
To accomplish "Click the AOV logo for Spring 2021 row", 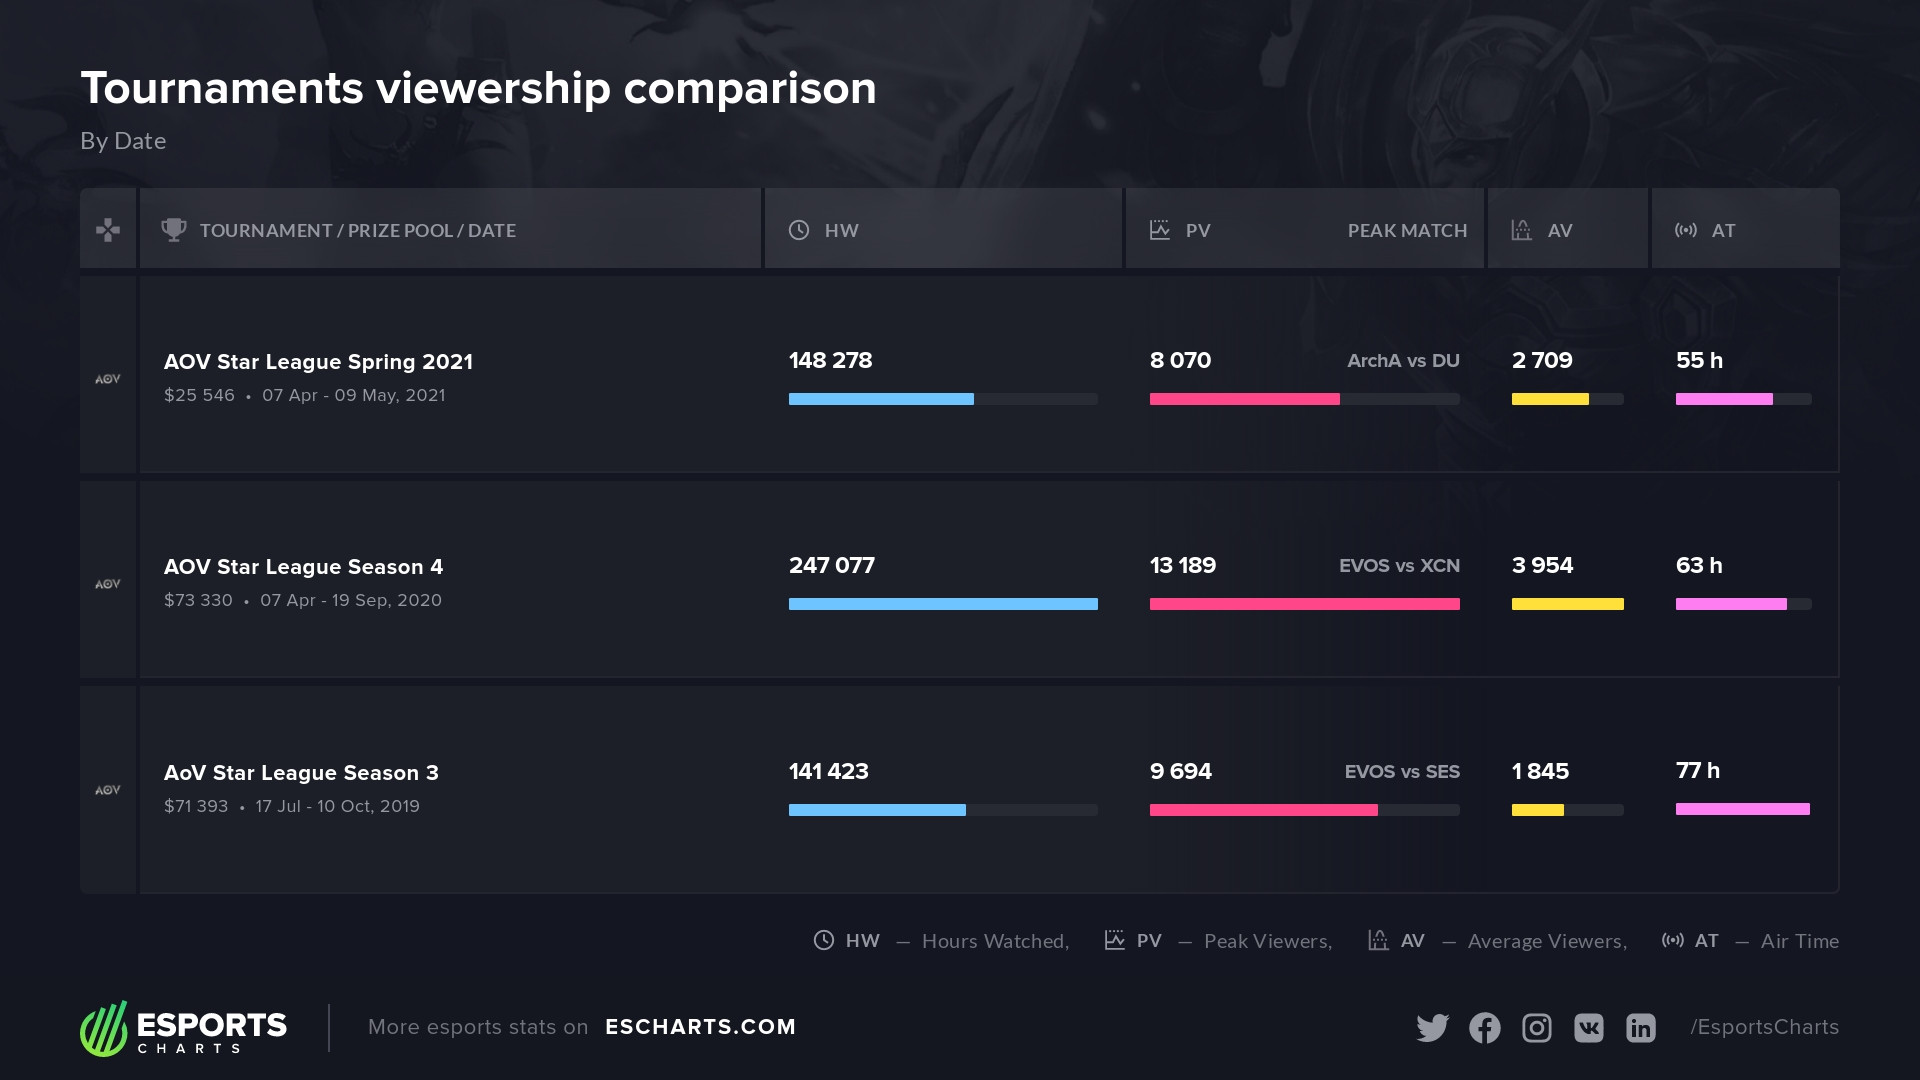I will point(108,379).
